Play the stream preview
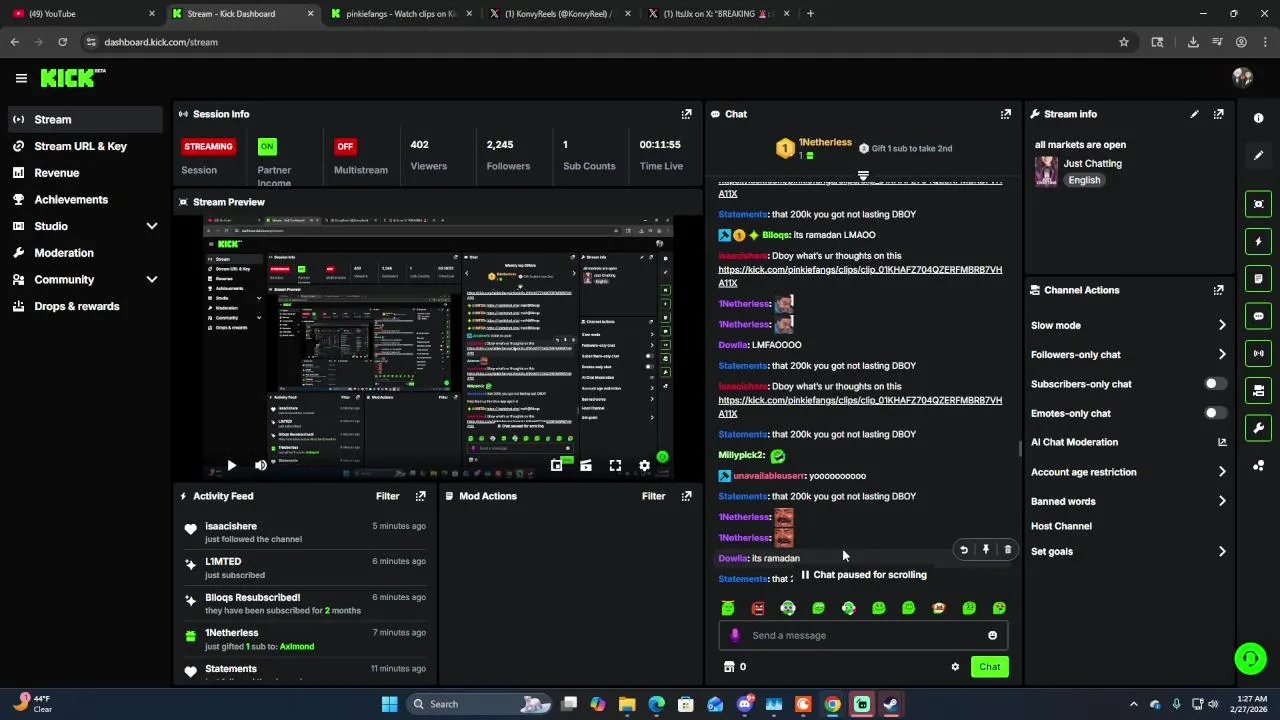The image size is (1280, 720). [231, 465]
